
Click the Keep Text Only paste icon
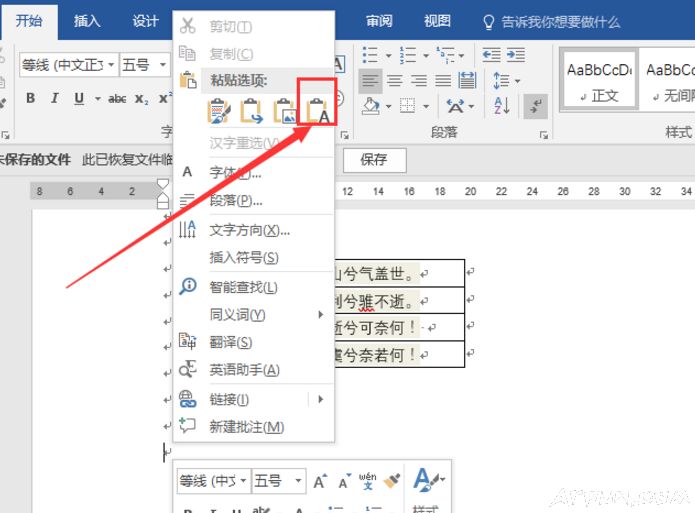(x=319, y=110)
